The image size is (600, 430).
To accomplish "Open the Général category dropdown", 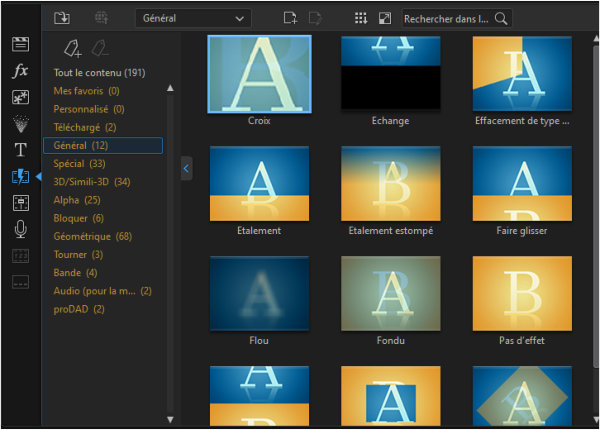I will (193, 17).
